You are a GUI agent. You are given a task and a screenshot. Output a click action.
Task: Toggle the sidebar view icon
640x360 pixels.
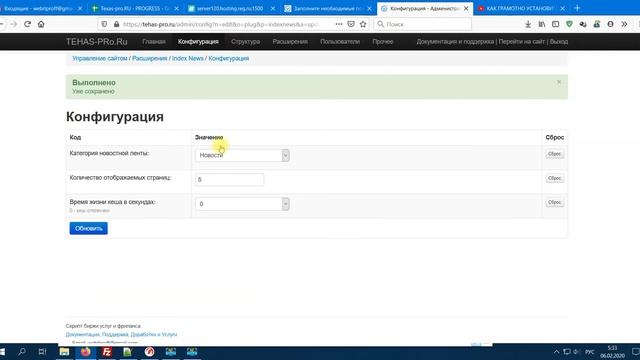tap(556, 24)
